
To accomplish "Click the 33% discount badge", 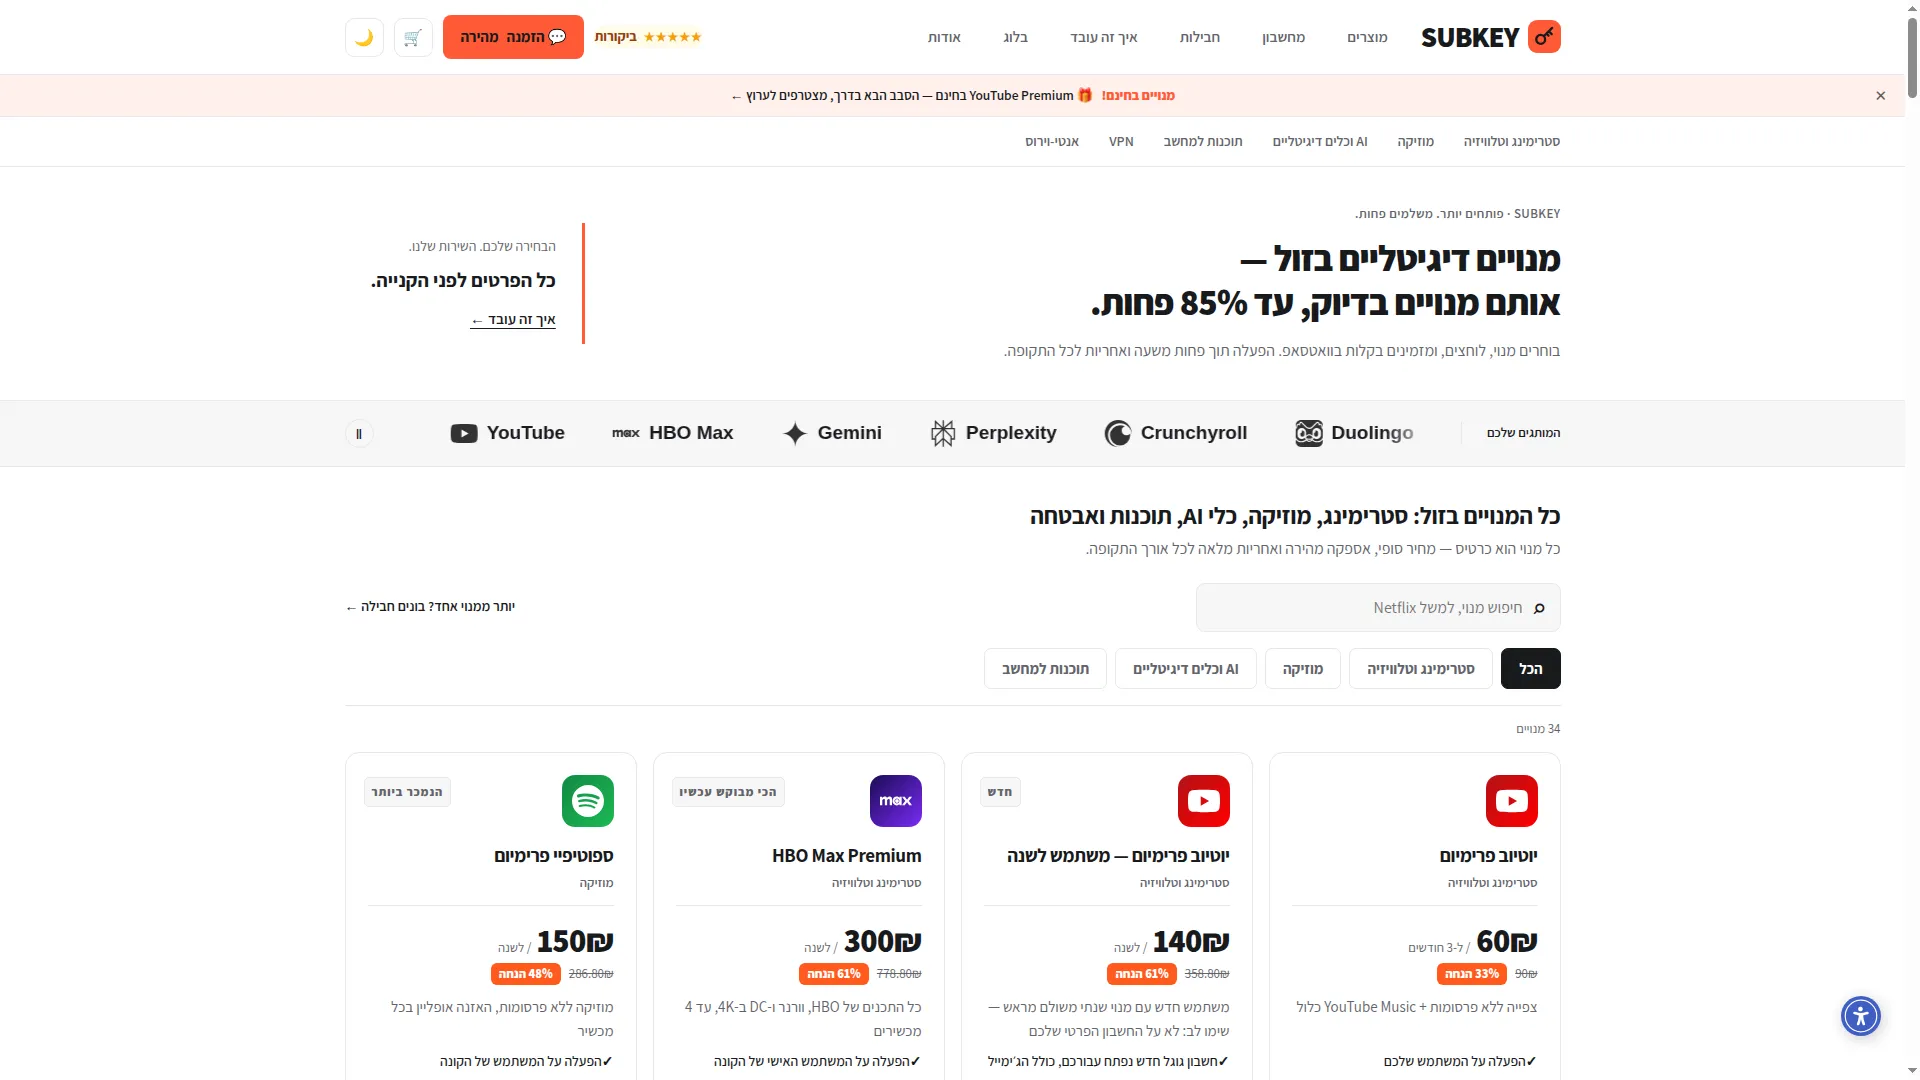I will point(1471,974).
